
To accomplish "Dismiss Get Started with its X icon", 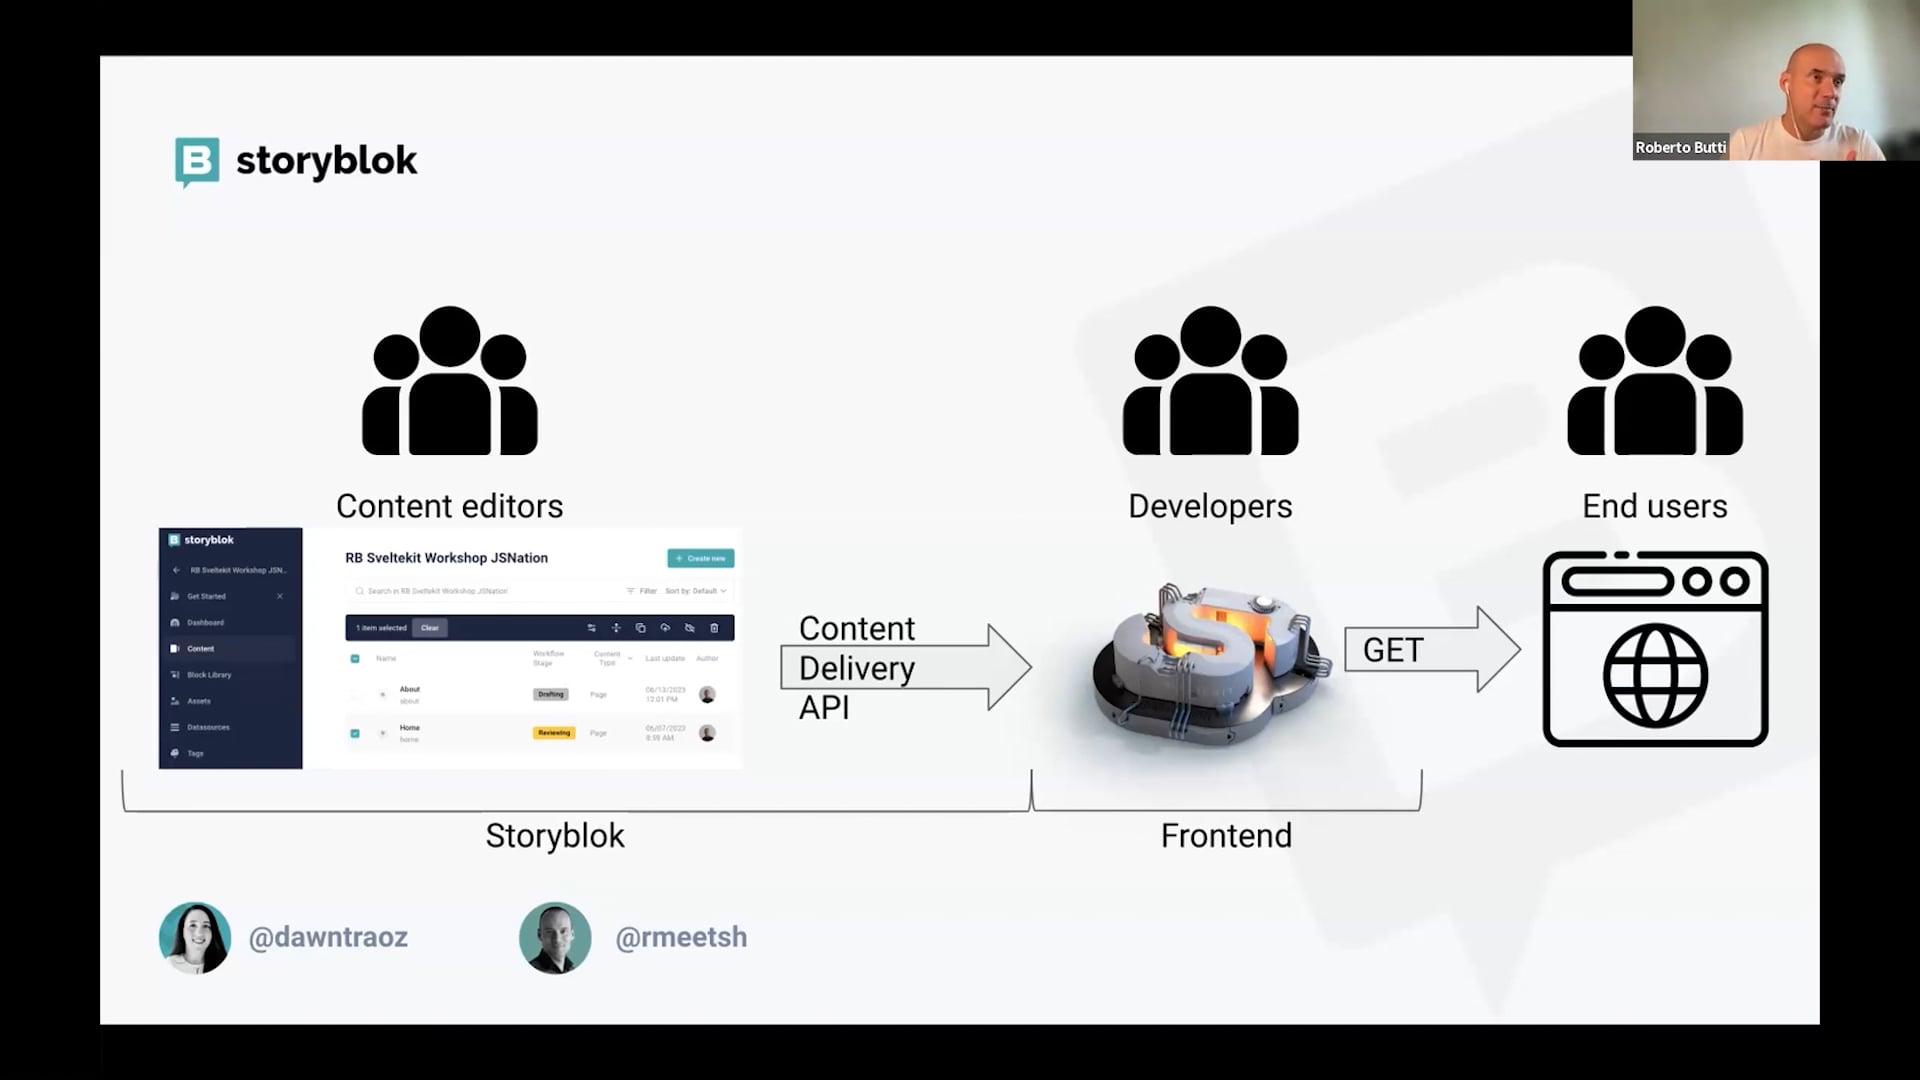I will 280,596.
